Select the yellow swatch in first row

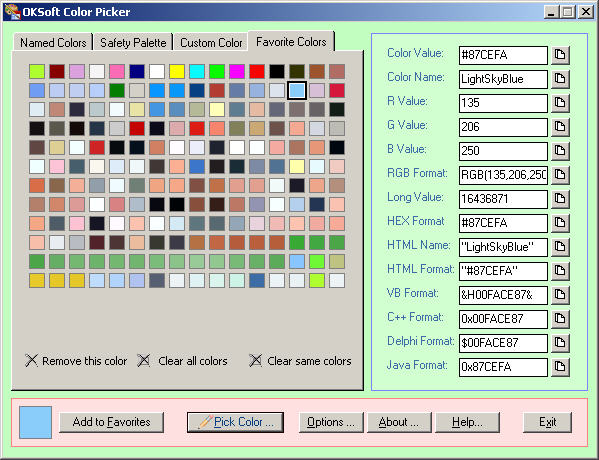[177, 71]
